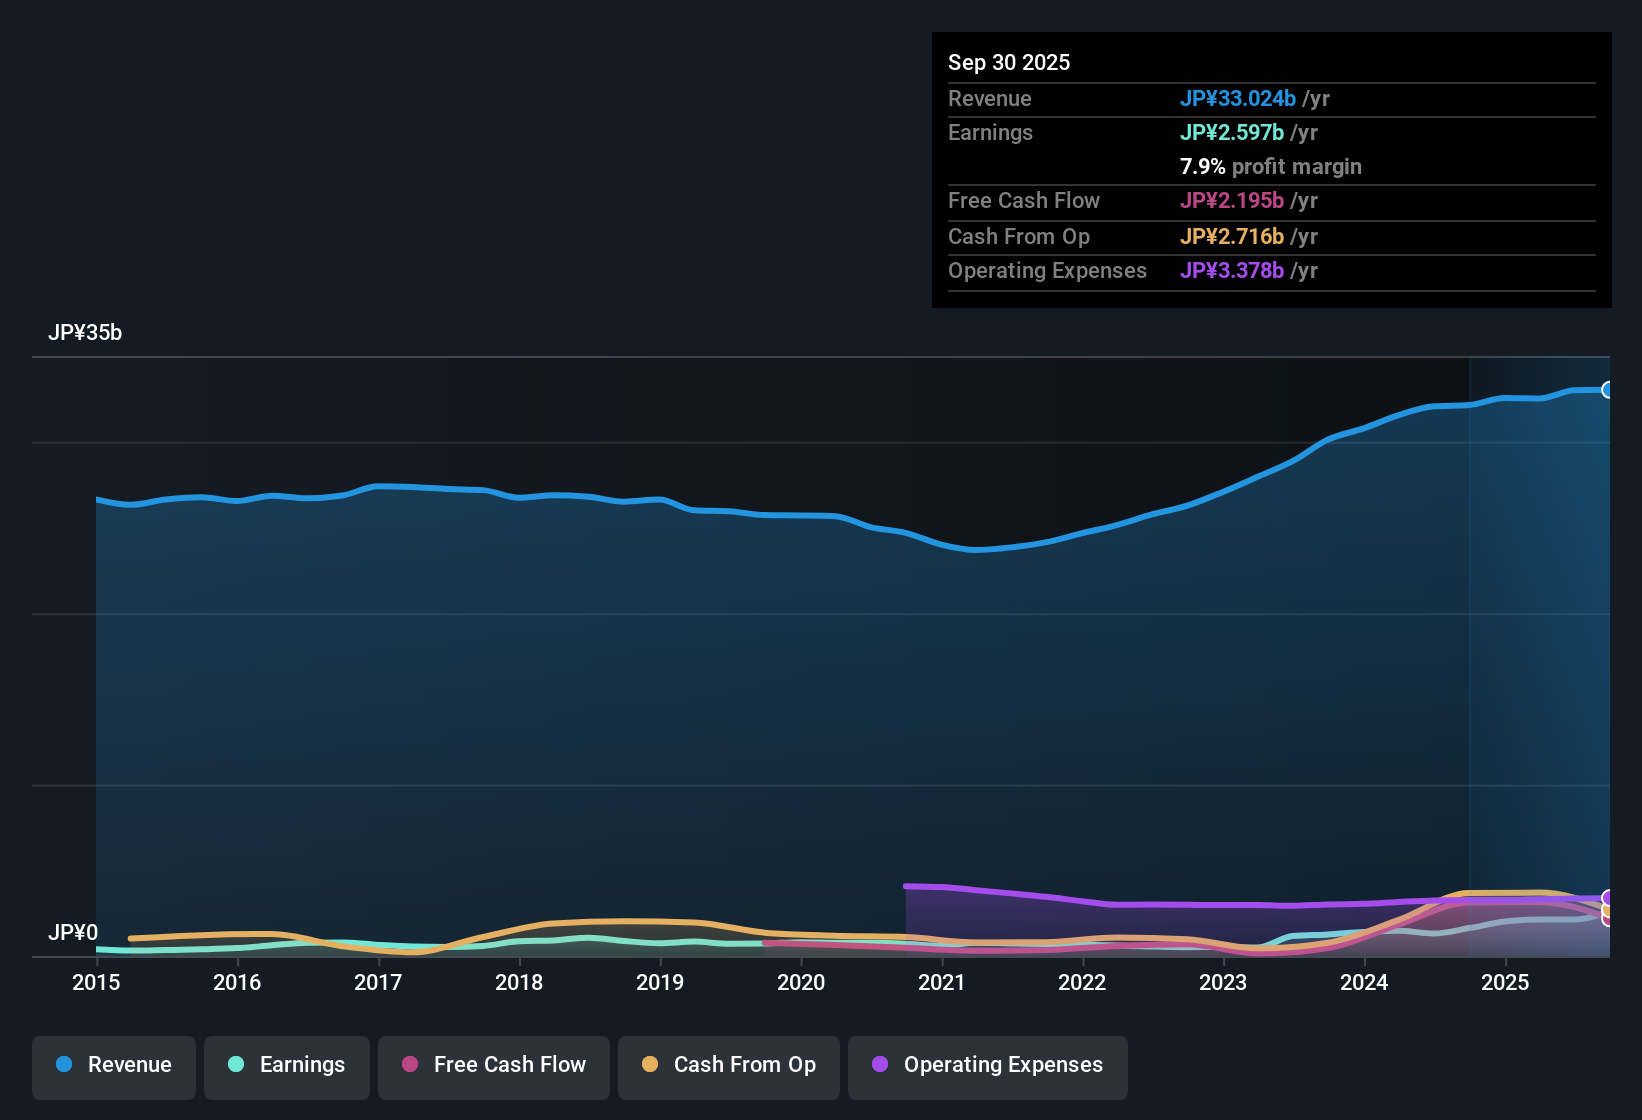
Task: Click the 2020 axis label
Action: tap(801, 983)
